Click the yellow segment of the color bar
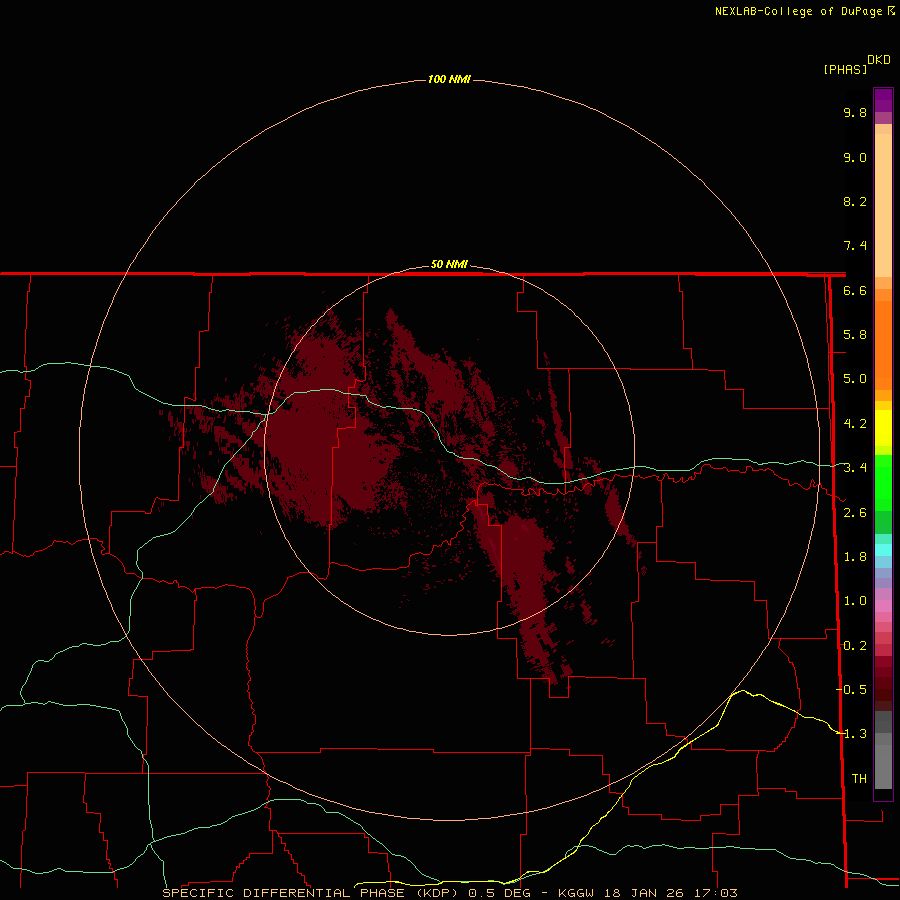Screen dimensions: 900x900 point(883,428)
